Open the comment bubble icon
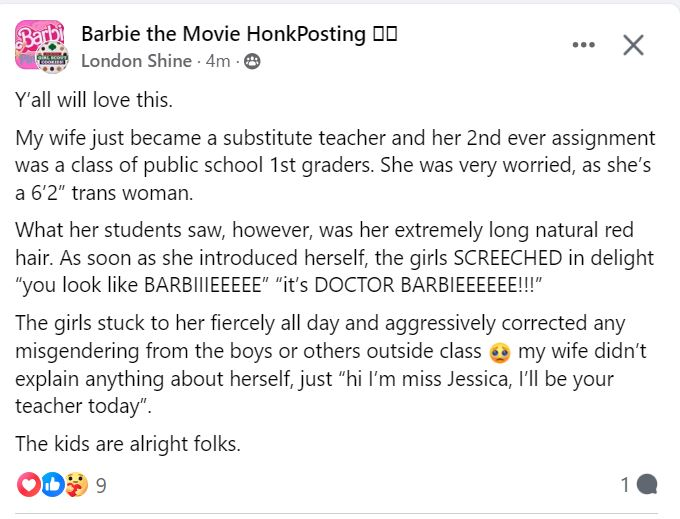 [x=647, y=484]
